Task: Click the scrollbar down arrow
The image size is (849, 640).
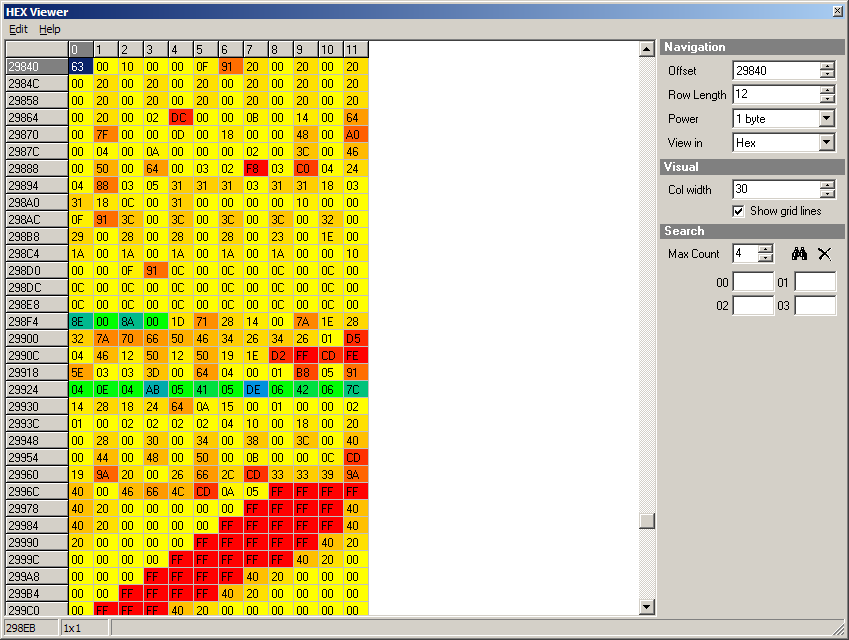Action: 646,607
